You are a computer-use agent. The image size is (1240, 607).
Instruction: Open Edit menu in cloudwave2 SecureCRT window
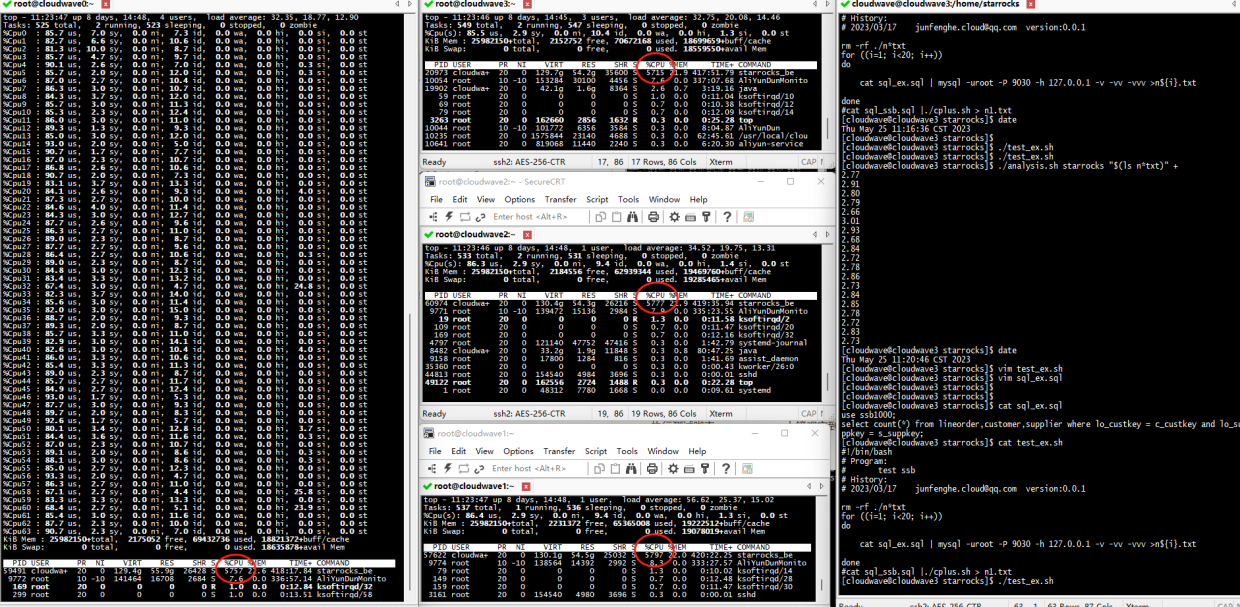click(460, 200)
